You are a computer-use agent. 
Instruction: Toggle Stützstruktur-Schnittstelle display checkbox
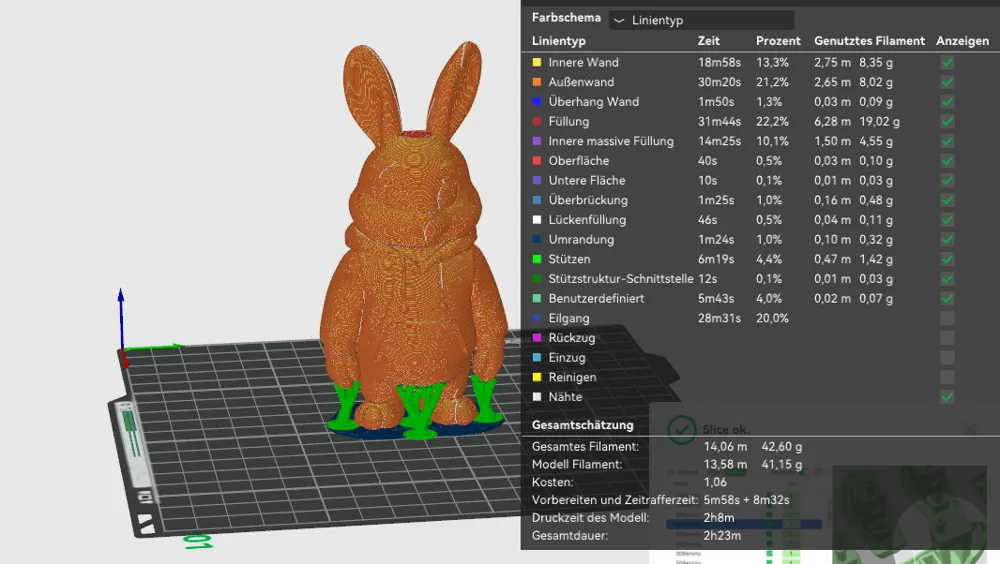tap(947, 279)
